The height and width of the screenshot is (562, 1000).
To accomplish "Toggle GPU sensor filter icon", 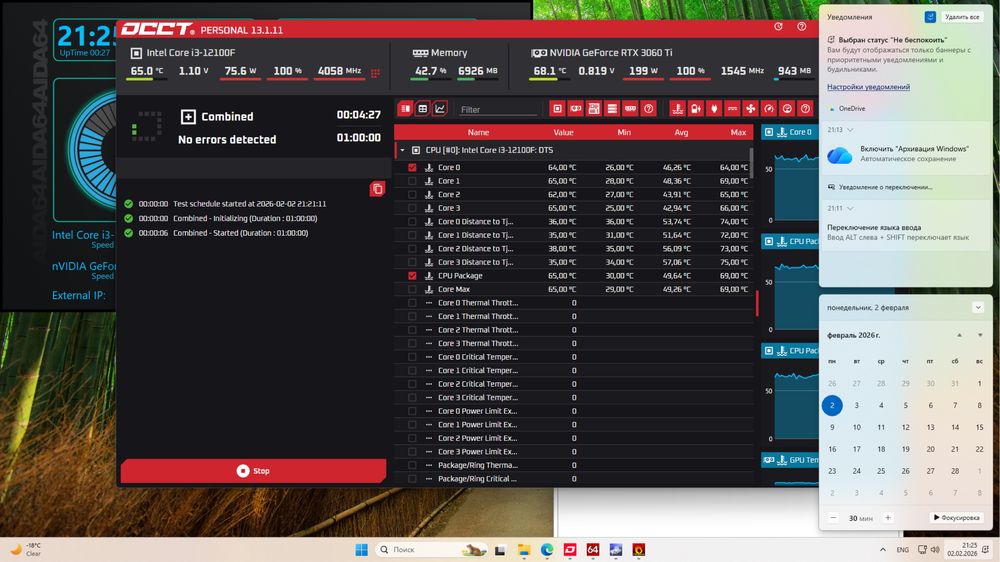I will tap(575, 109).
